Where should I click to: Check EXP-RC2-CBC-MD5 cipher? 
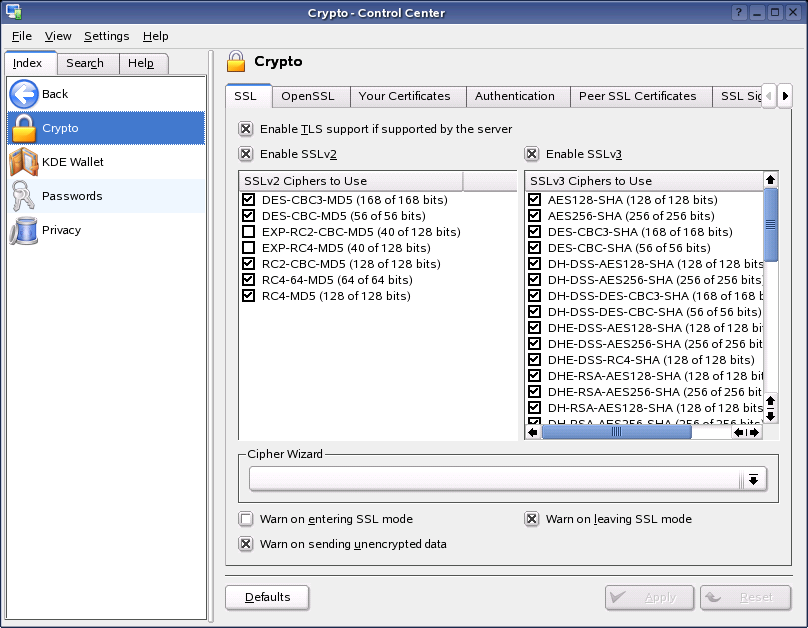pyautogui.click(x=248, y=231)
